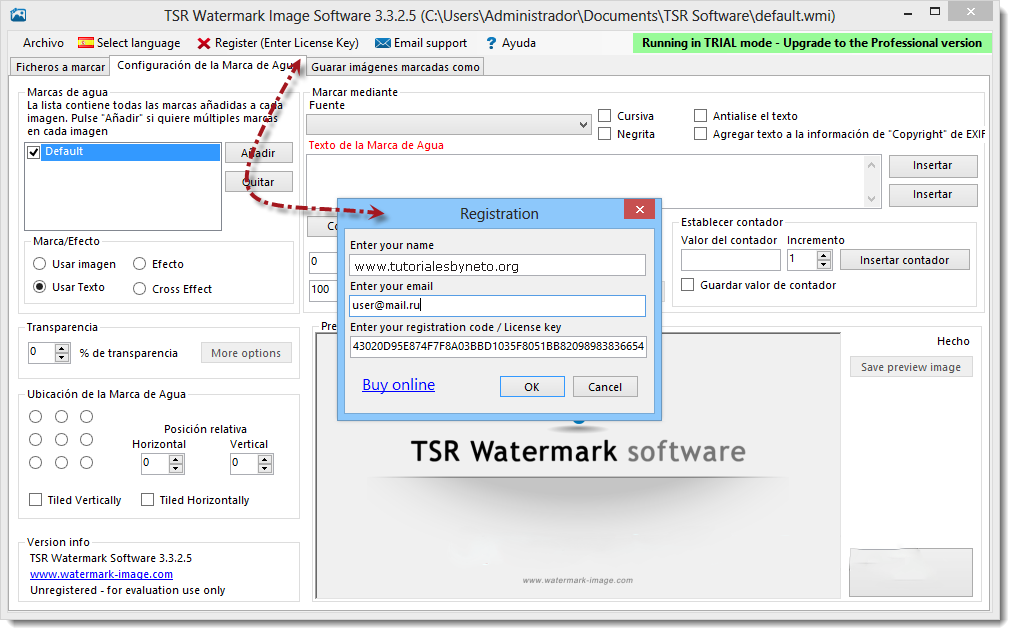Increase the Incremento counter value
1015x635 pixels.
pyautogui.click(x=824, y=256)
